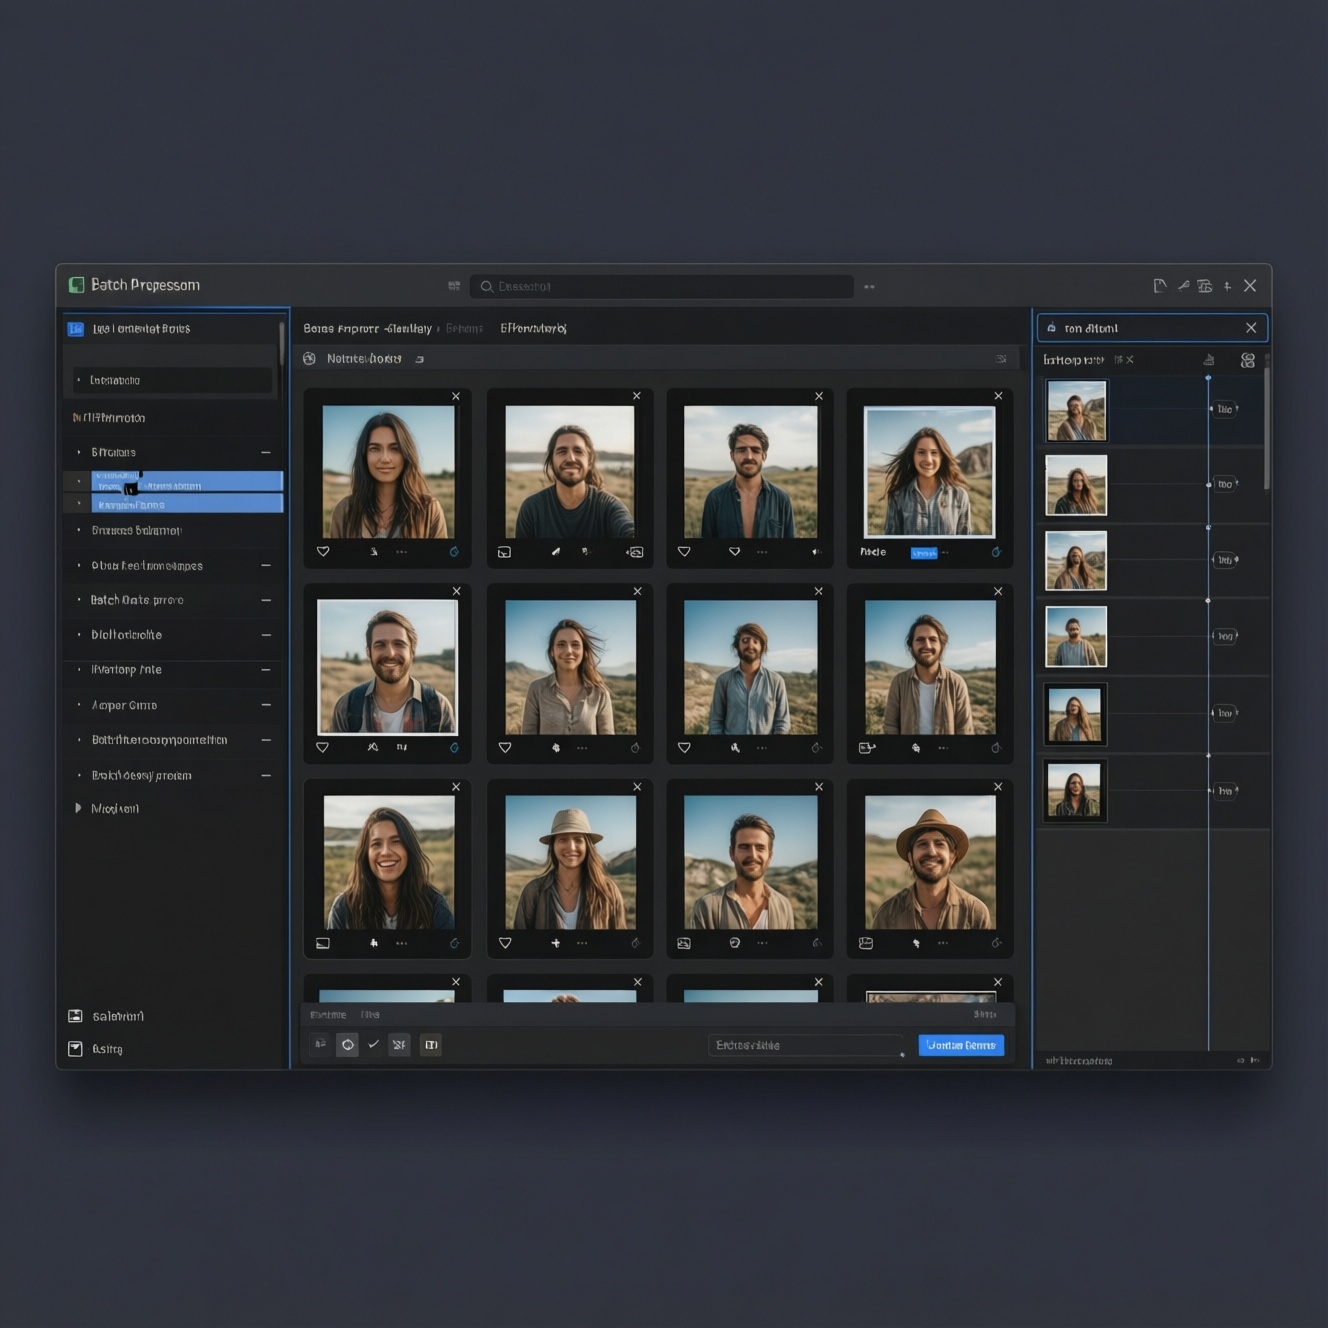Toggle the heart under woman in bucket hat
Viewport: 1328px width, 1328px height.
(x=505, y=943)
